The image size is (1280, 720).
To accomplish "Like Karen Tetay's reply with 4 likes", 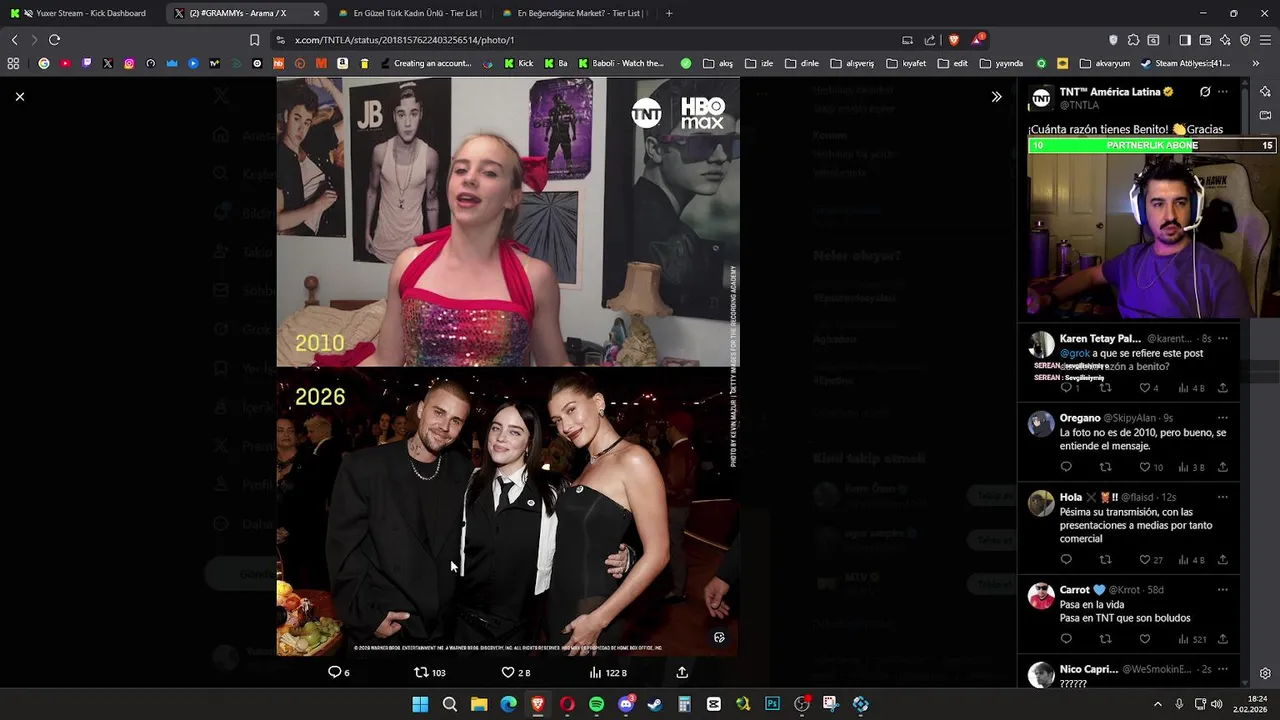I will click(x=1150, y=388).
